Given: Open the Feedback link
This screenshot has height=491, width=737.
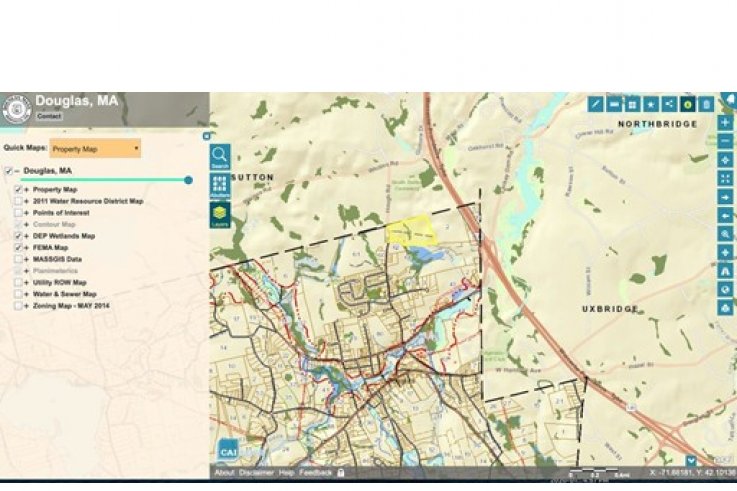Looking at the screenshot, I should tap(315, 472).
